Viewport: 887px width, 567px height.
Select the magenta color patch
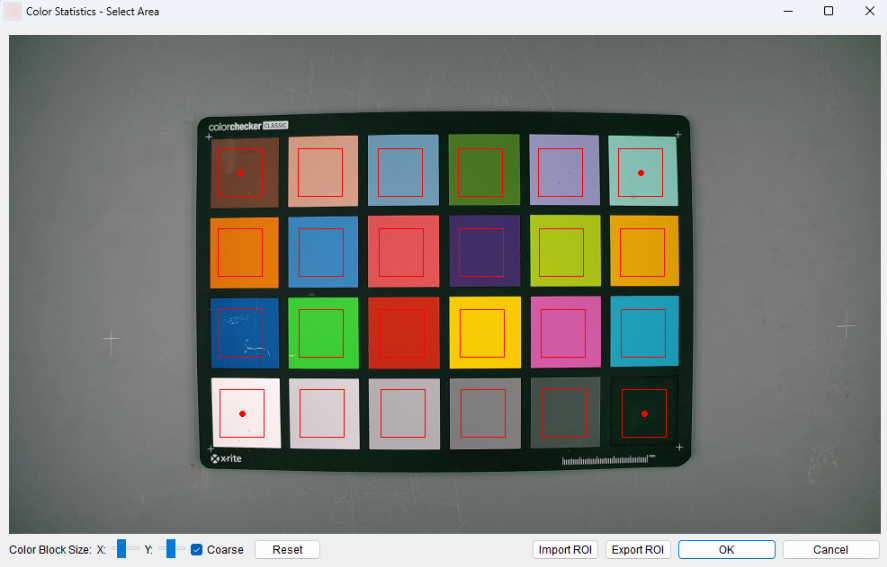564,333
